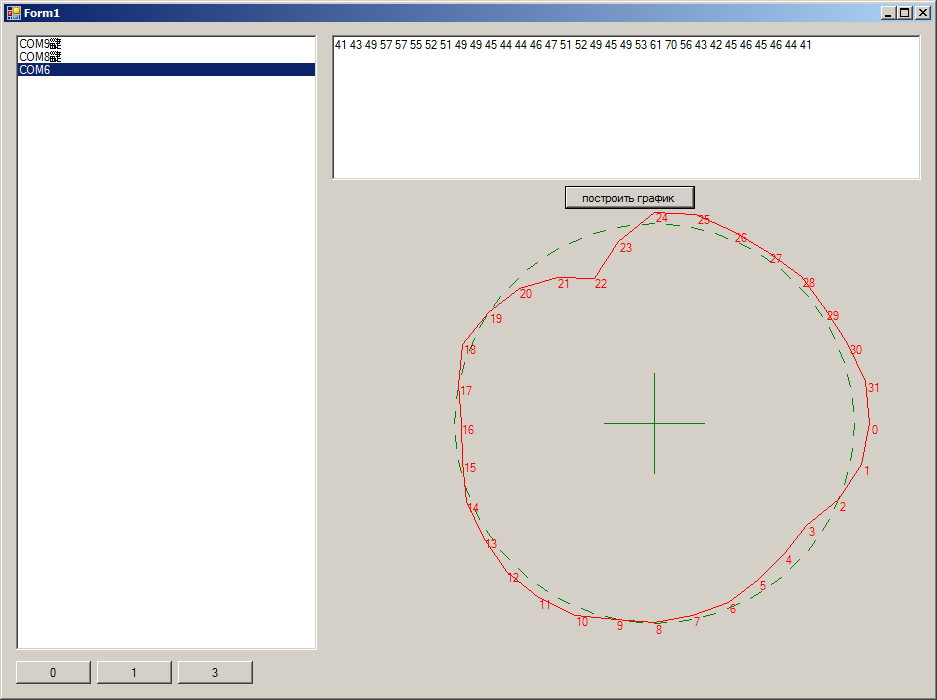Select the highlighted COM6 port entry
Viewport: 937px width, 700px height.
[x=166, y=69]
